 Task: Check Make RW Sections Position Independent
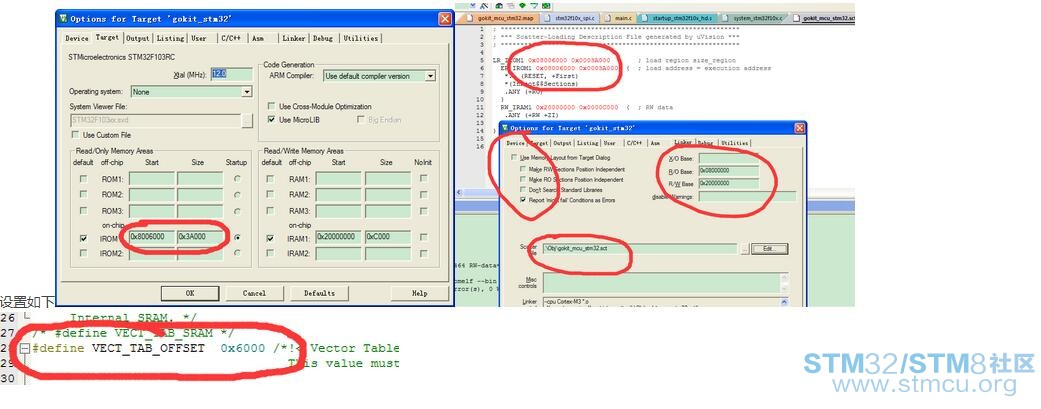[524, 169]
